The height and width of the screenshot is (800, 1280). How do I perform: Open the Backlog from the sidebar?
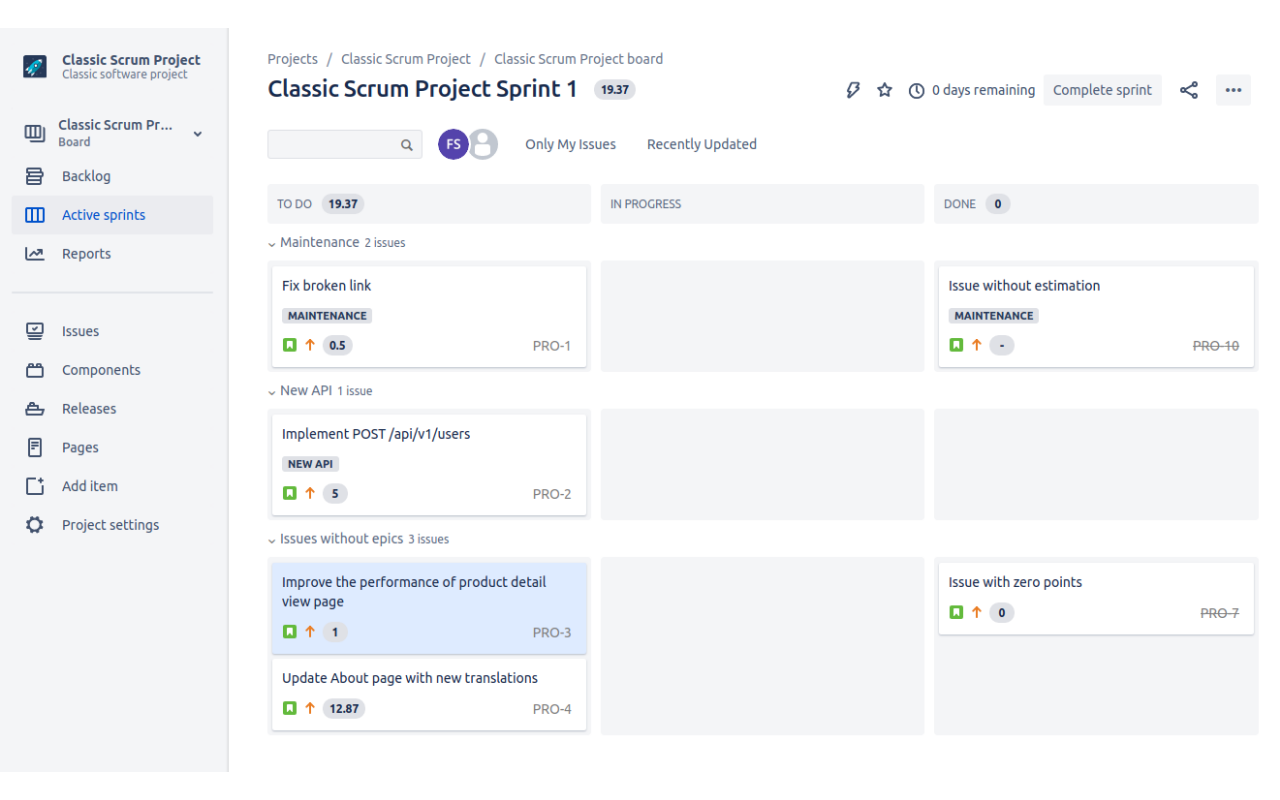coord(88,176)
